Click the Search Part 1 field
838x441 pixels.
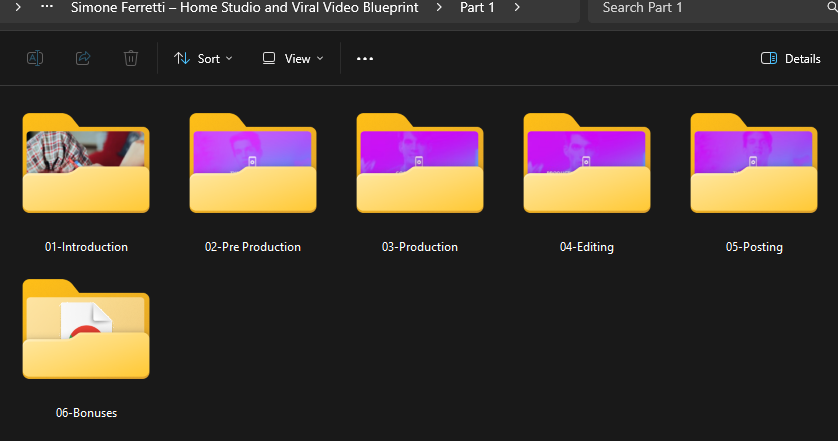point(710,7)
